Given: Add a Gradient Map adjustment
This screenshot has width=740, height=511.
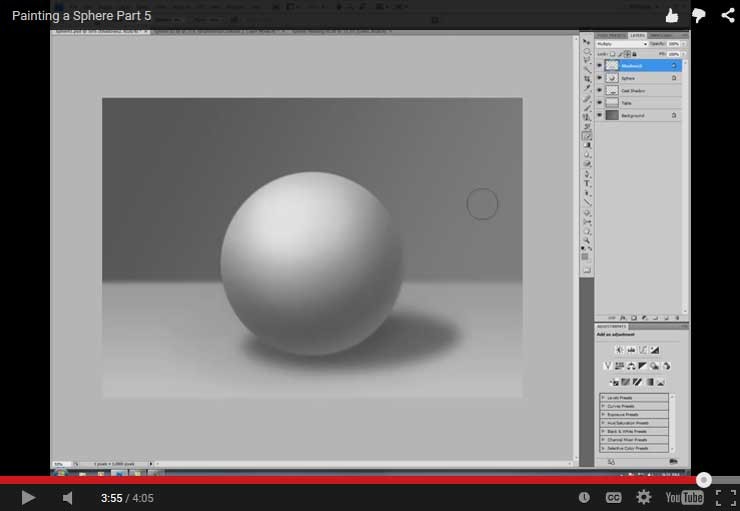Looking at the screenshot, I should coord(650,382).
